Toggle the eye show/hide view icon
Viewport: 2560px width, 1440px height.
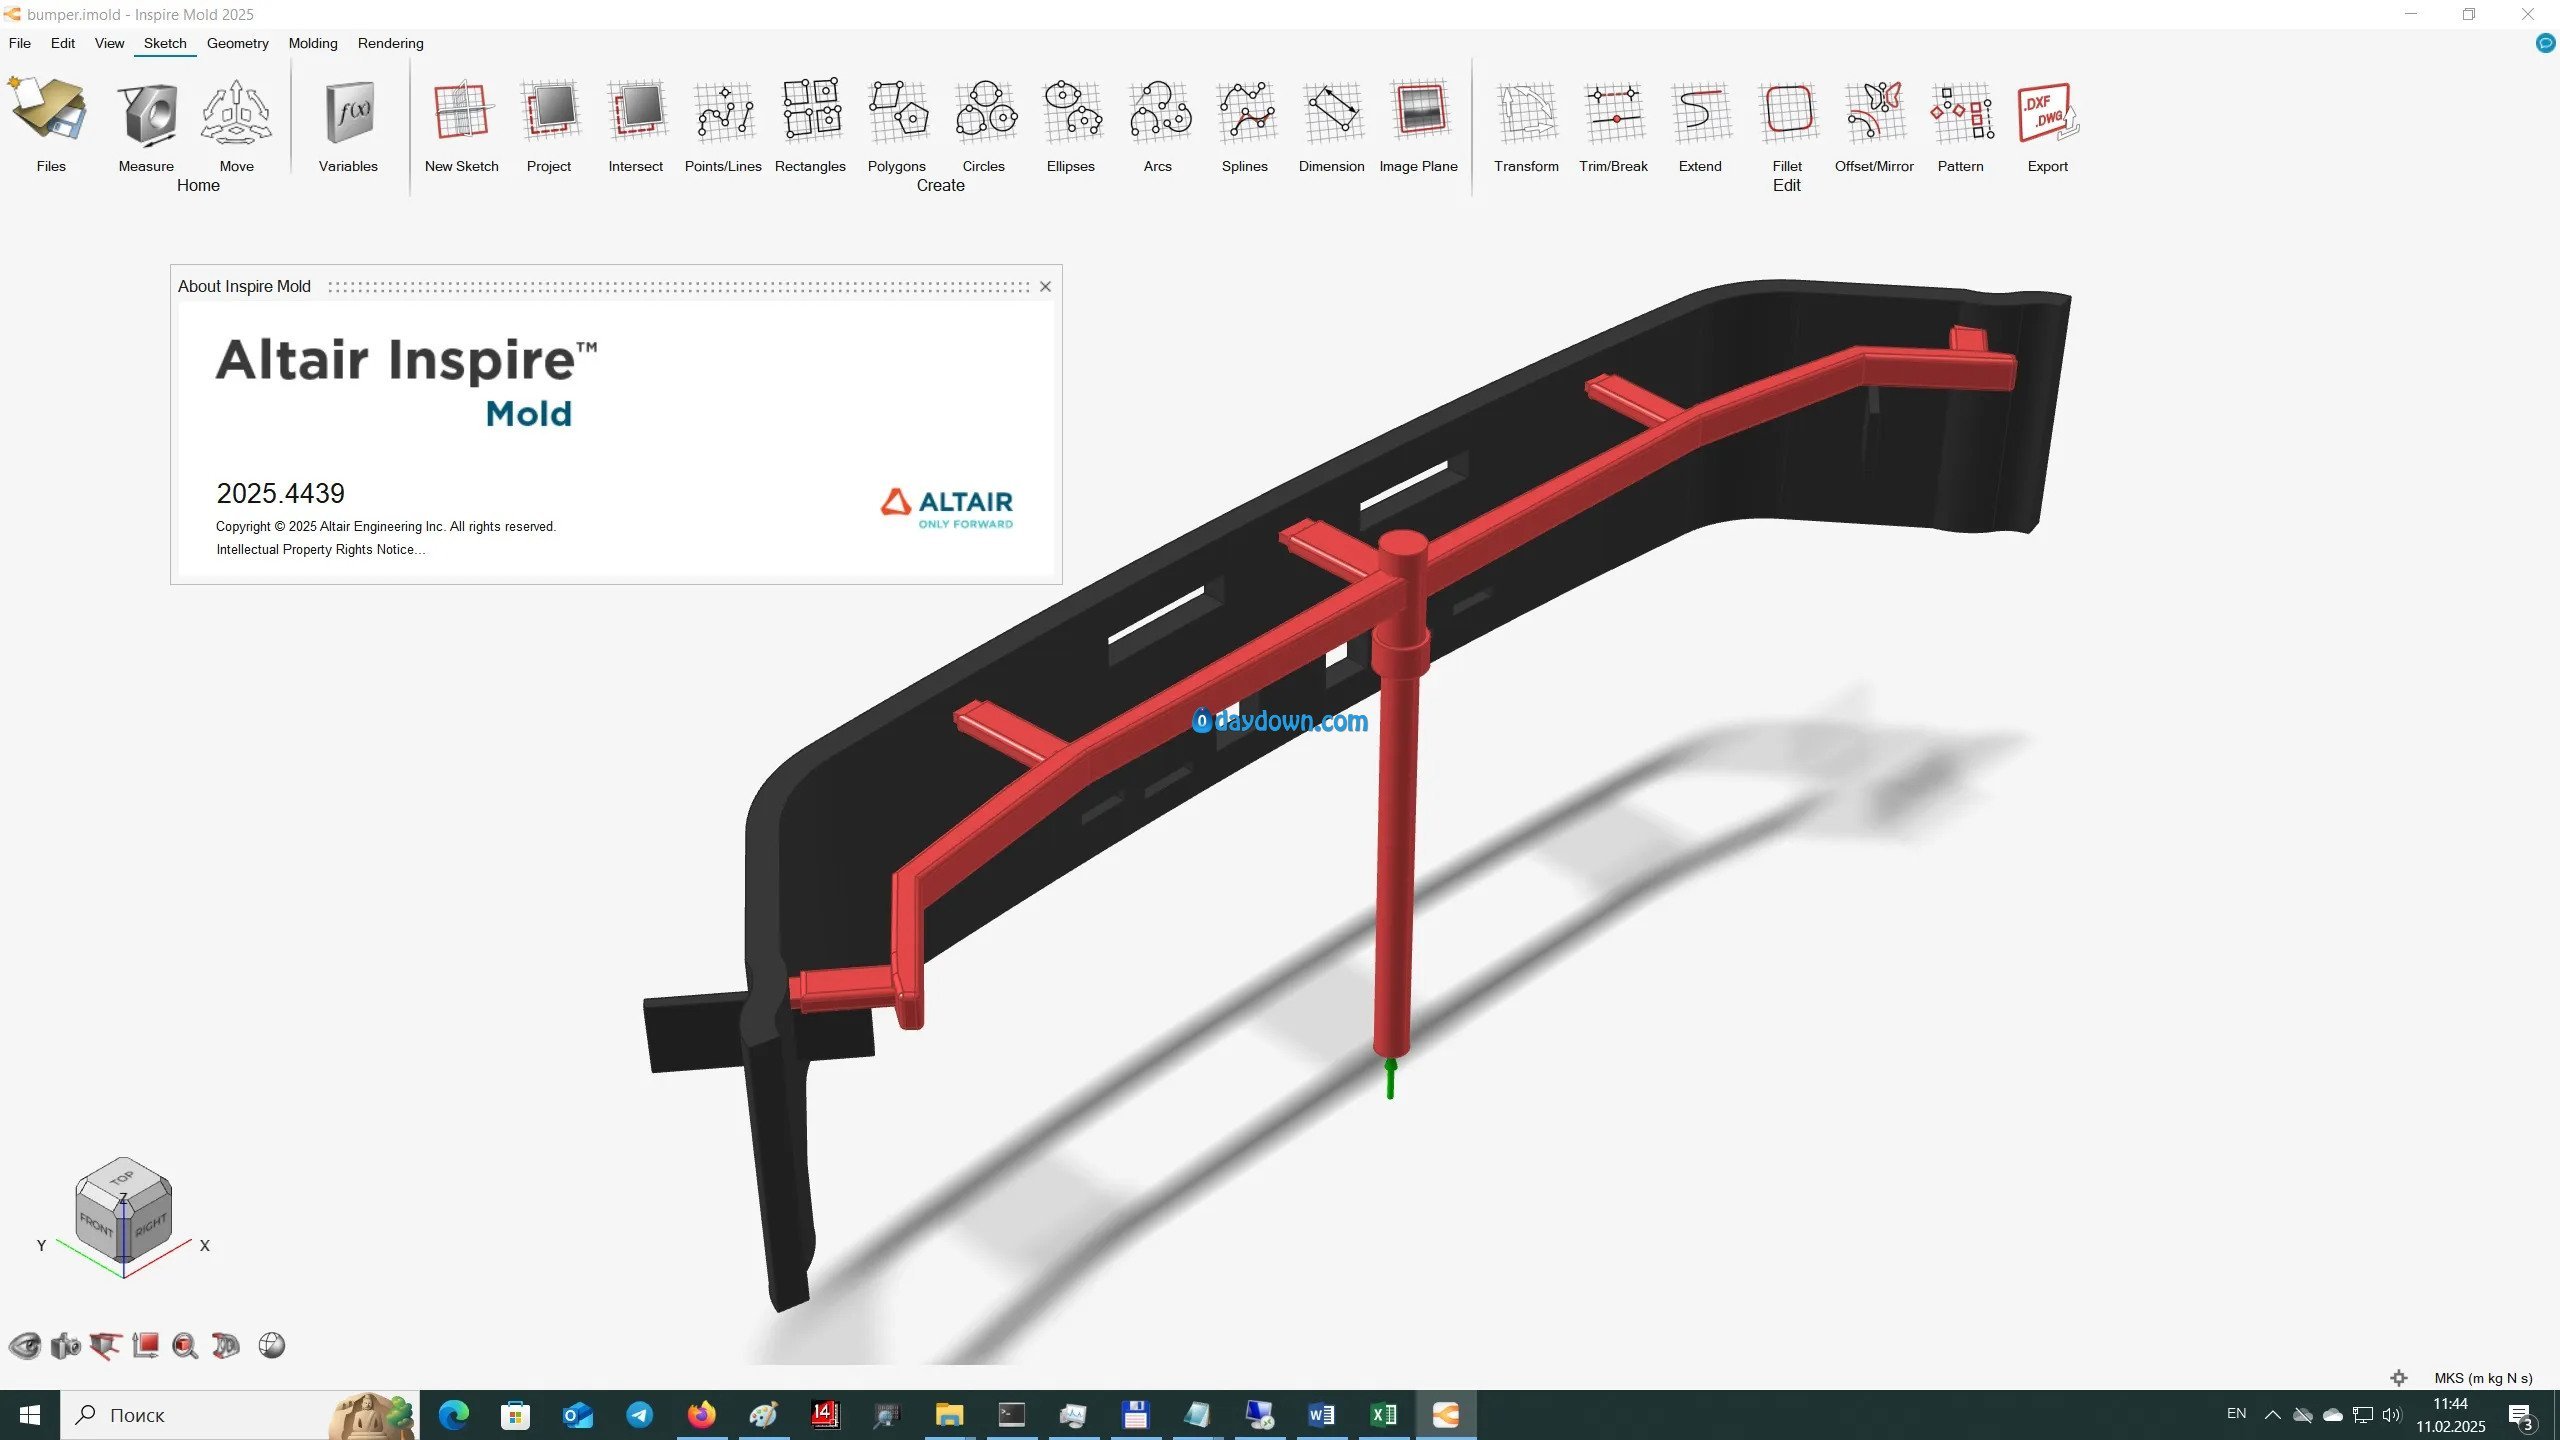[x=25, y=1346]
